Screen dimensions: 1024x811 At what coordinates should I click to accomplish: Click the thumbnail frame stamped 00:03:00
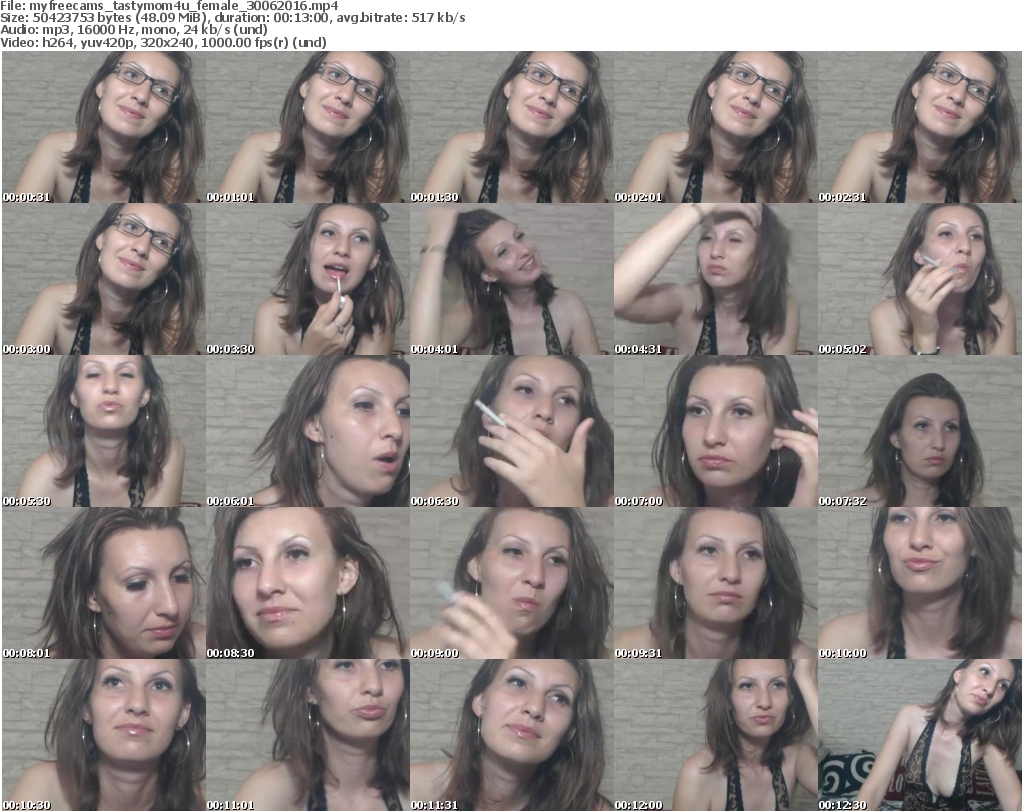103,279
